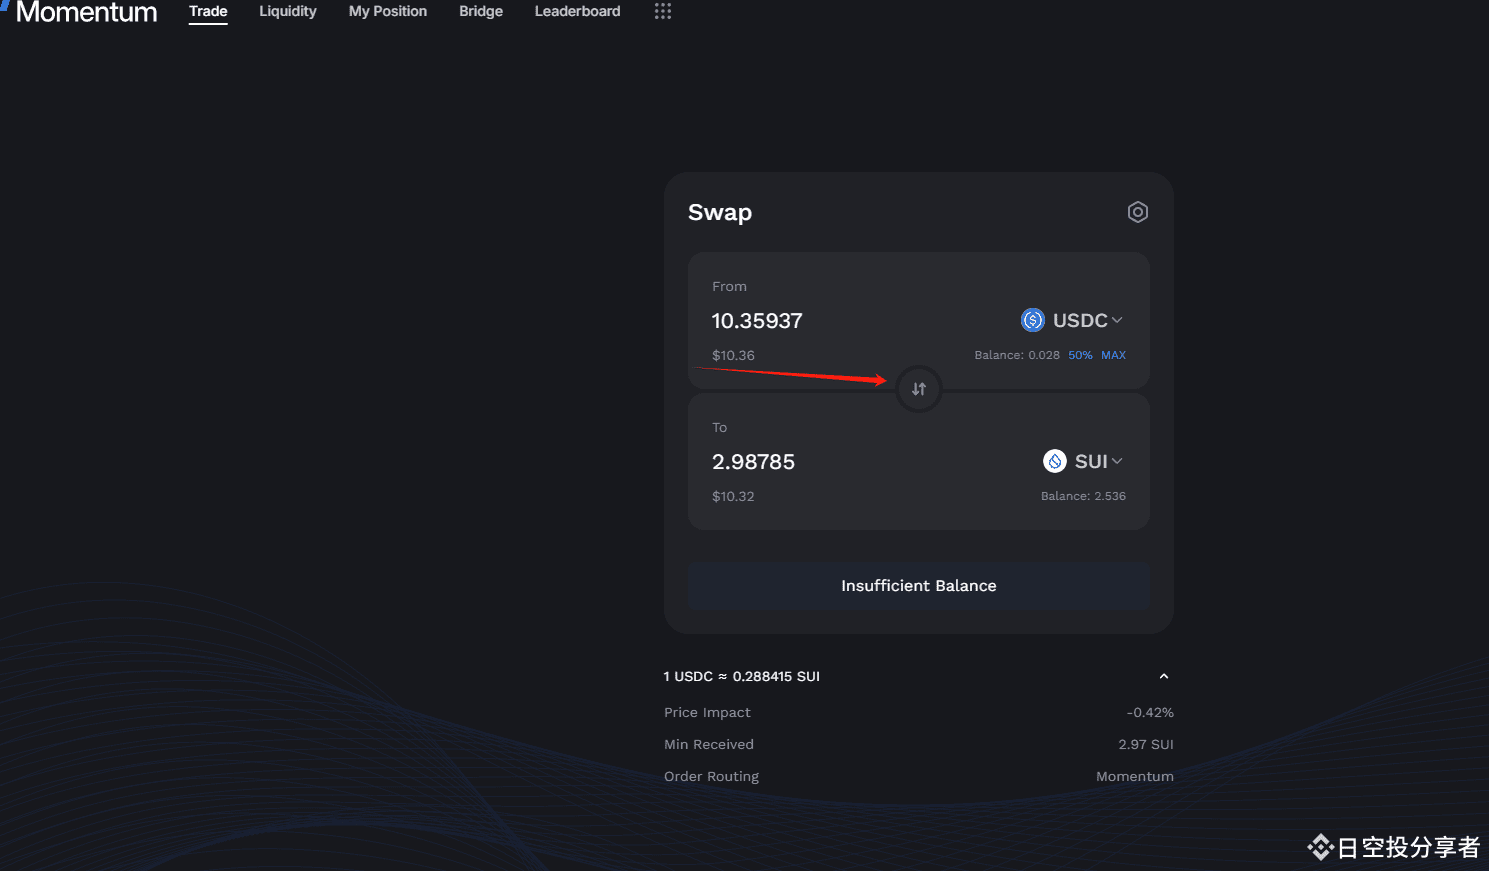Screen dimensions: 1489x871
Task: Collapse the swap rate details
Action: [1164, 676]
